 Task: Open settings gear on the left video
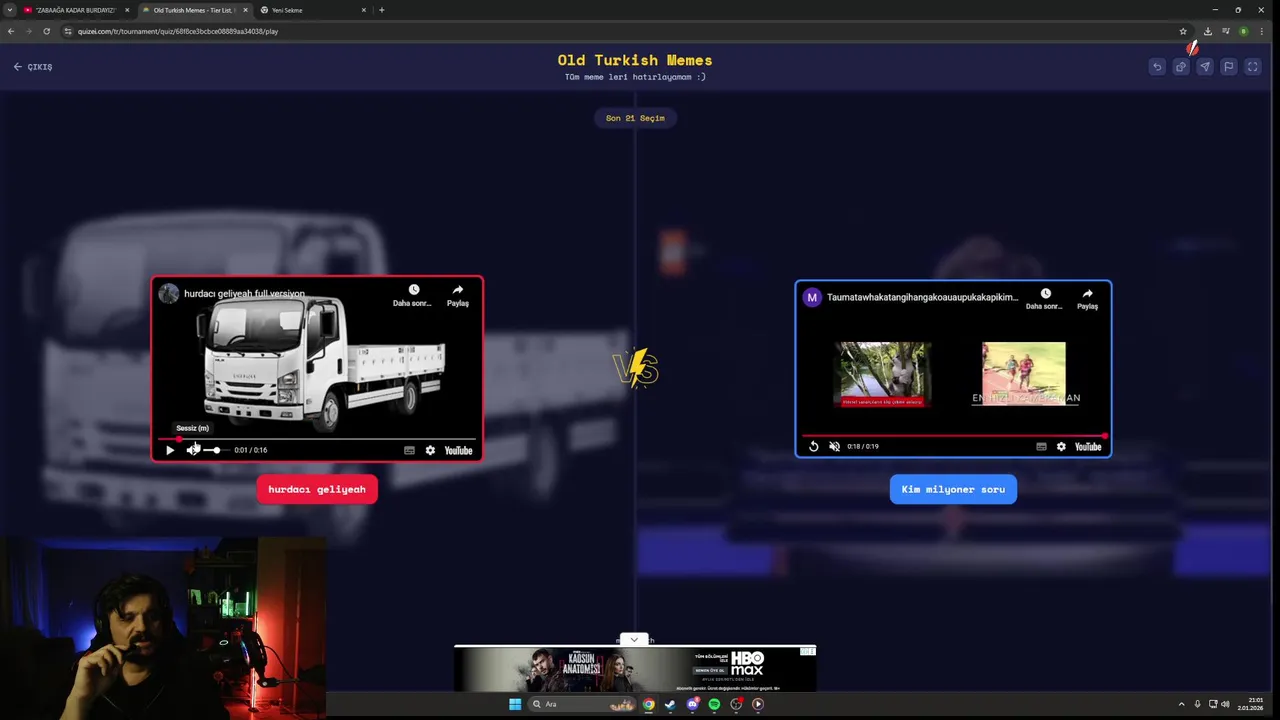coord(430,450)
